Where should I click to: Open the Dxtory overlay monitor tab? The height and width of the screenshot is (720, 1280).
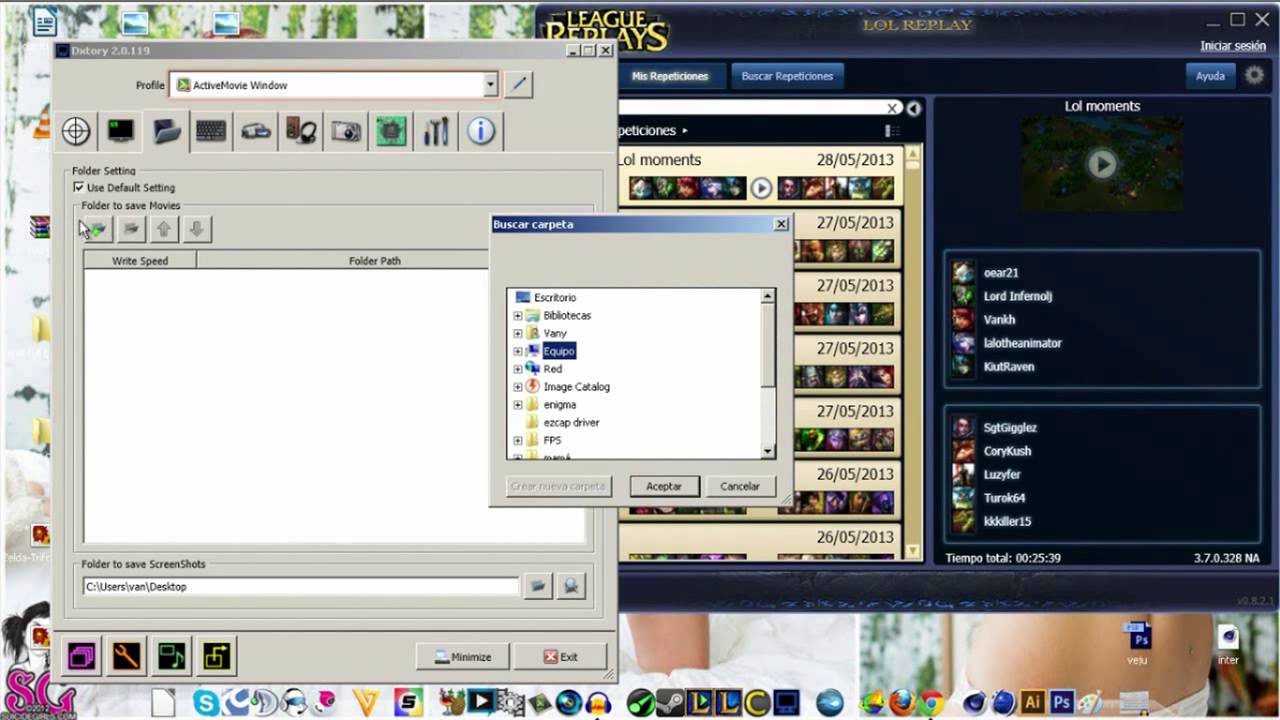coord(121,131)
